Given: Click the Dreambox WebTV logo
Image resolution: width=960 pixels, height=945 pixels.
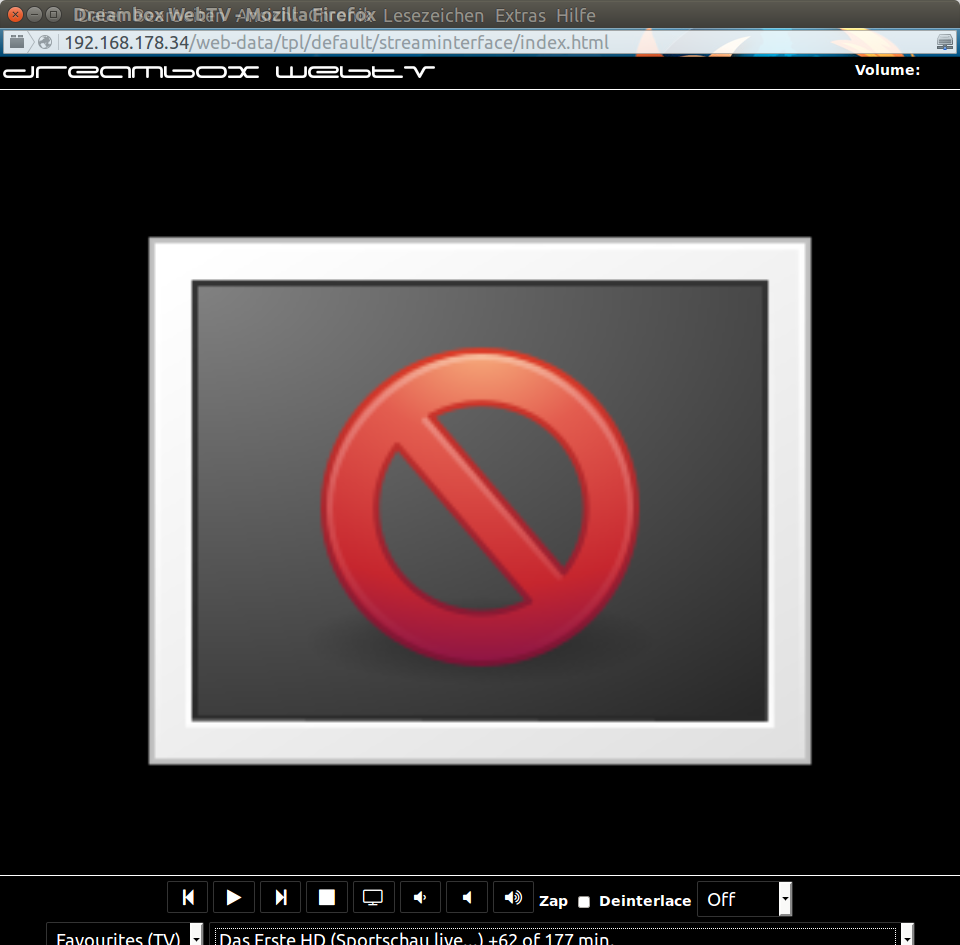Looking at the screenshot, I should (219, 71).
